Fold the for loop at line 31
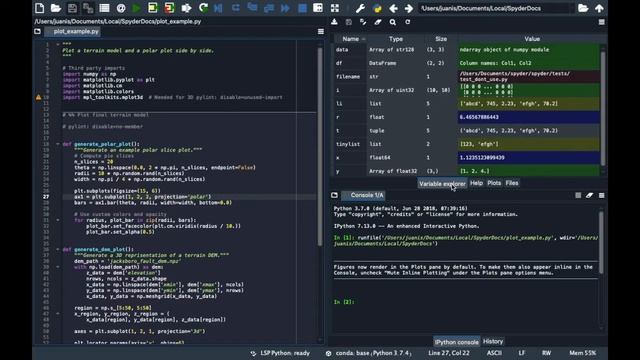This screenshot has width=640, height=360. click(x=58, y=220)
